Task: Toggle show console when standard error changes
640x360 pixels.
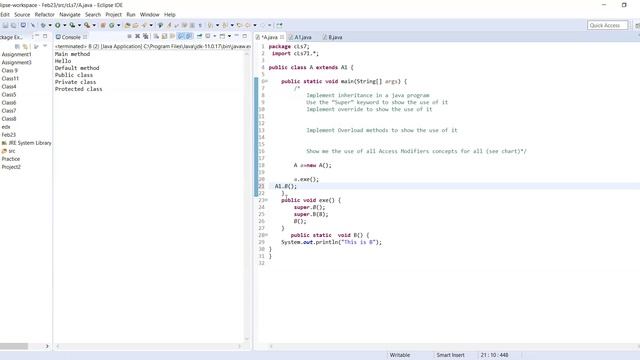Action: pyautogui.click(x=189, y=37)
